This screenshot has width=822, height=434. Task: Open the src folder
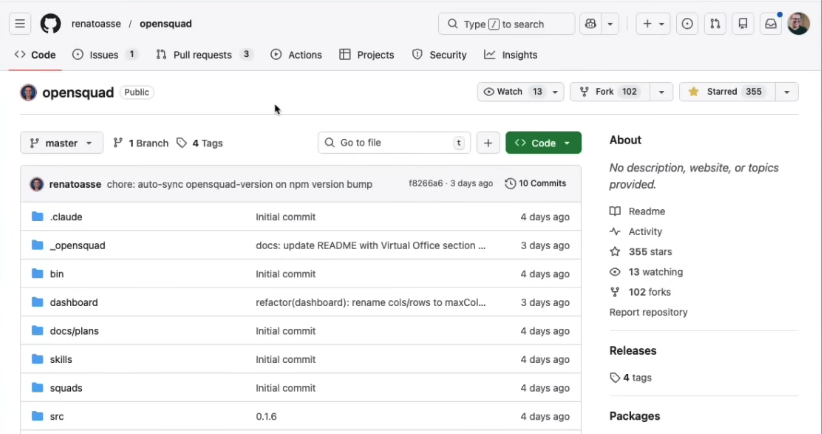click(57, 417)
